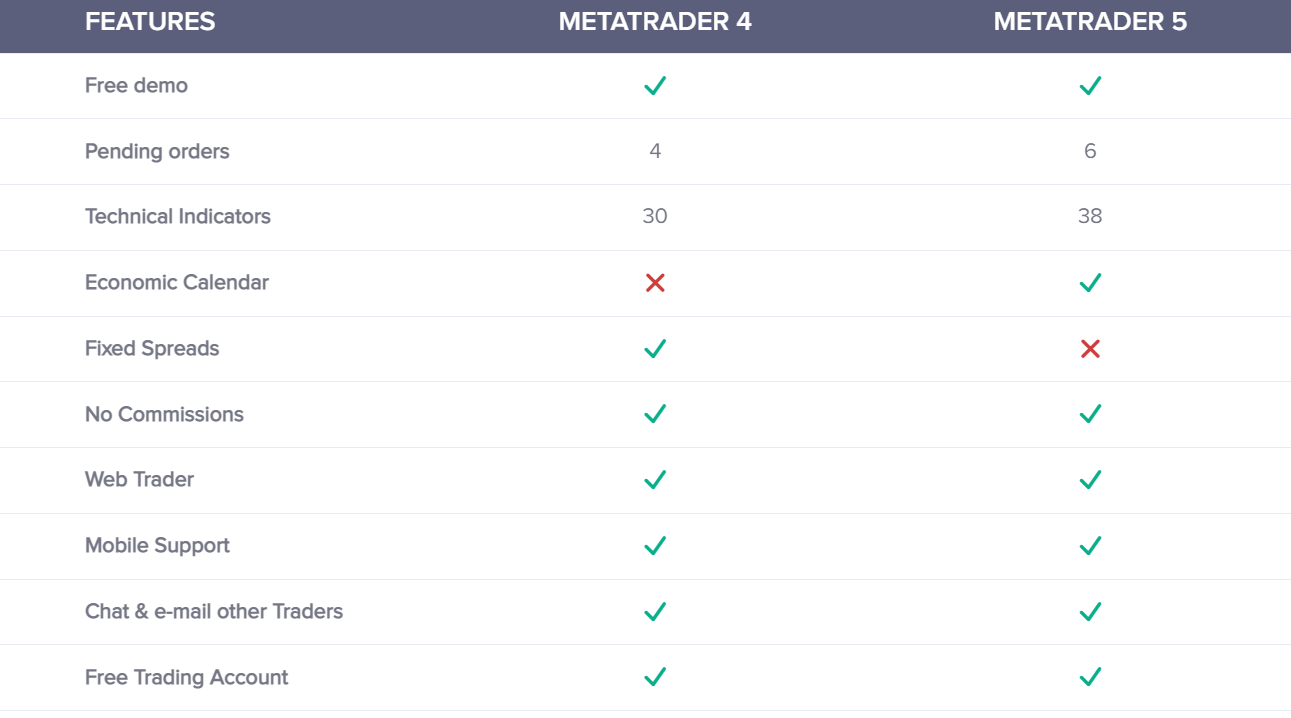
Task: Click the MetaTrader 4 Fixed Spreads checkmark
Action: [655, 348]
